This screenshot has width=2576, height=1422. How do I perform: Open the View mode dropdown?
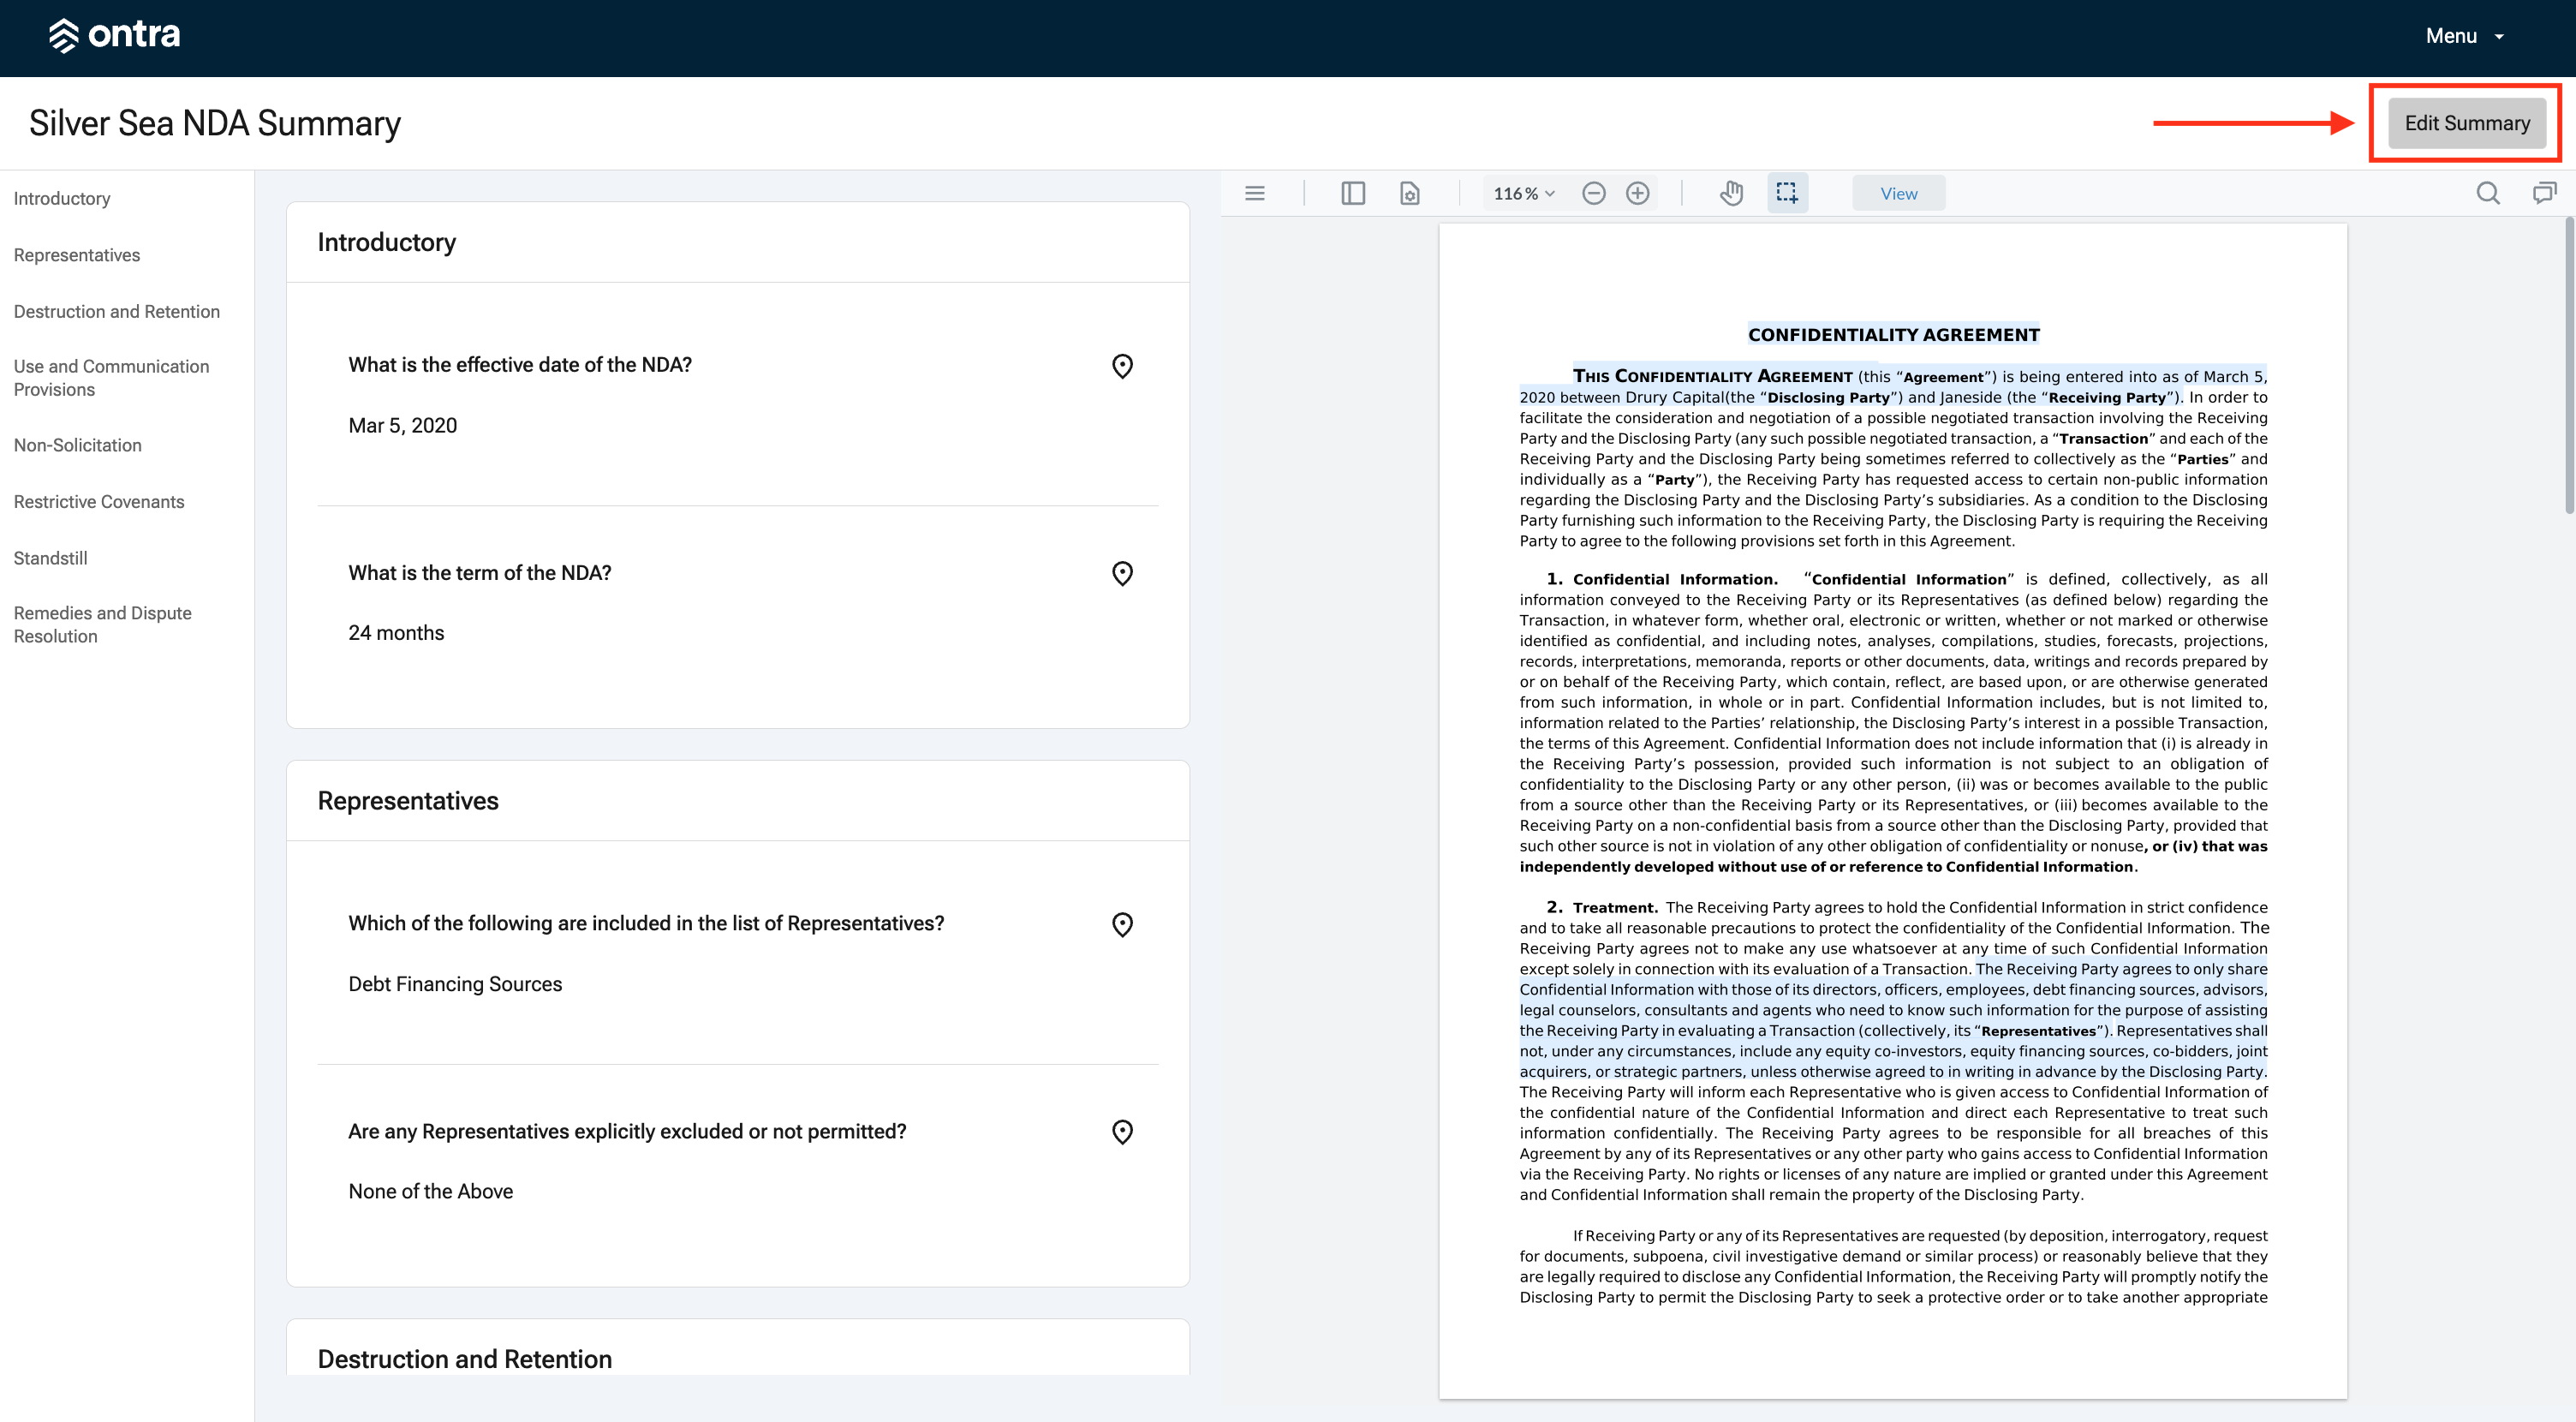point(1898,193)
